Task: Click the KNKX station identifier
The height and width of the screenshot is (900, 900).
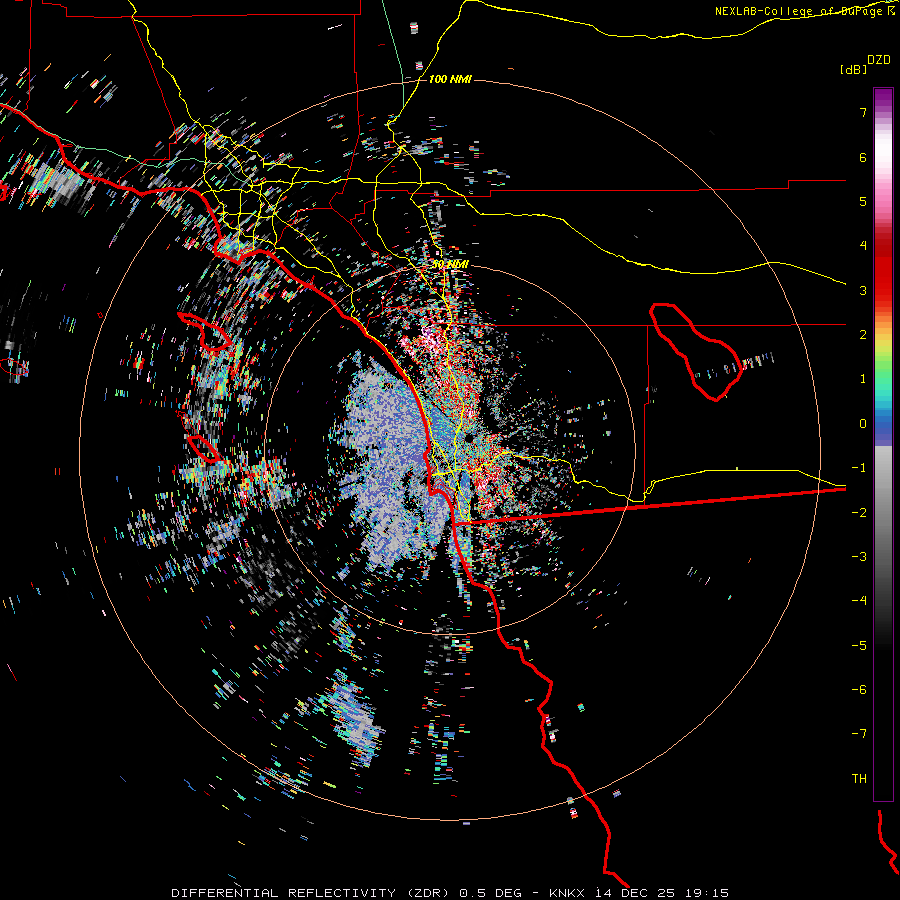Action: [x=566, y=893]
